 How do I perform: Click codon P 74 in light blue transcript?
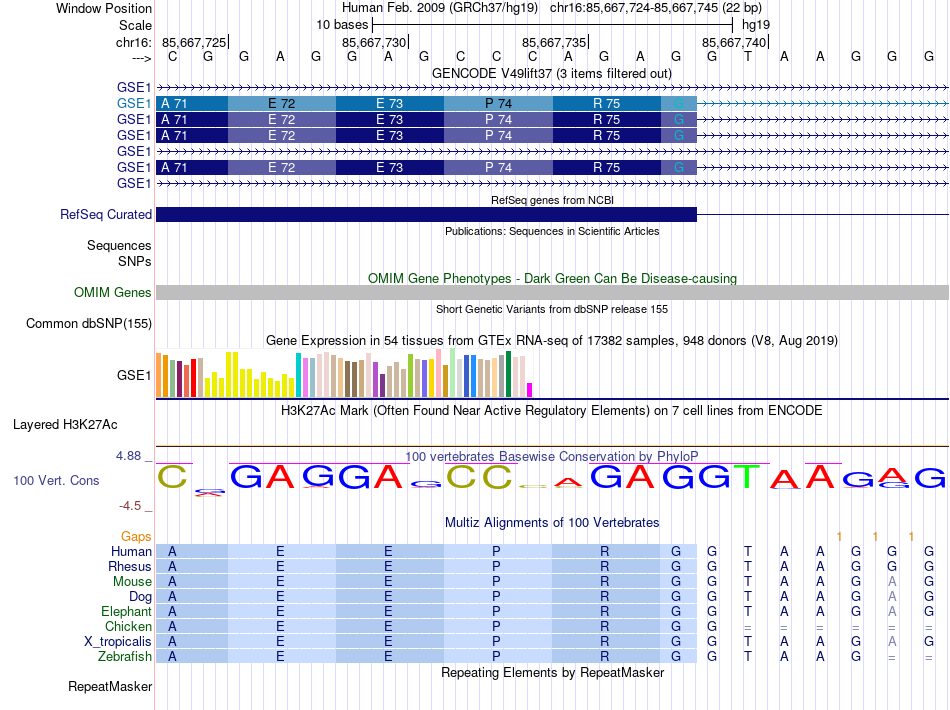pyautogui.click(x=498, y=104)
